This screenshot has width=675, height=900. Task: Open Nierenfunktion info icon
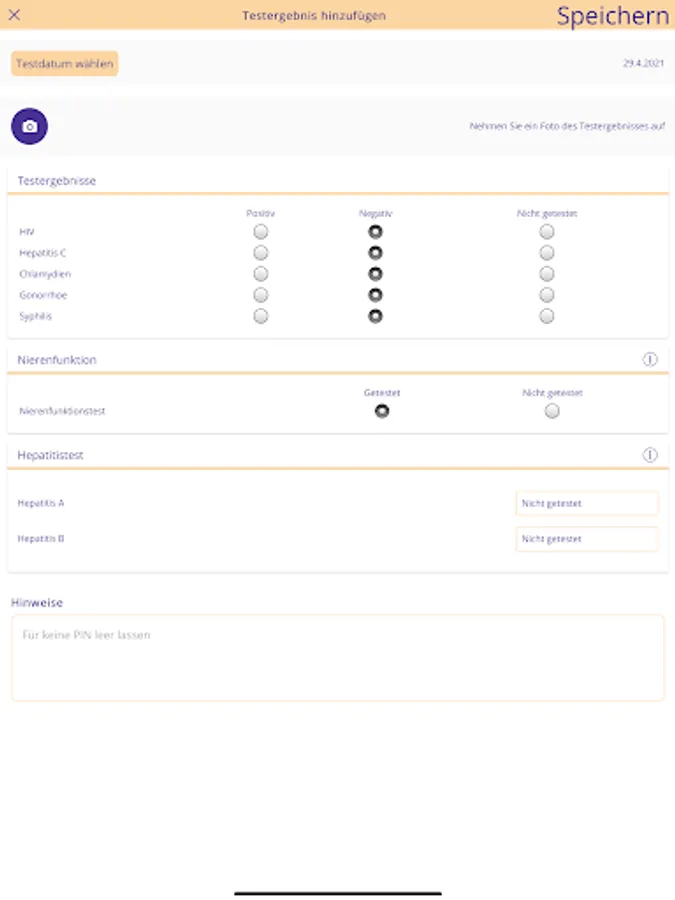click(650, 360)
